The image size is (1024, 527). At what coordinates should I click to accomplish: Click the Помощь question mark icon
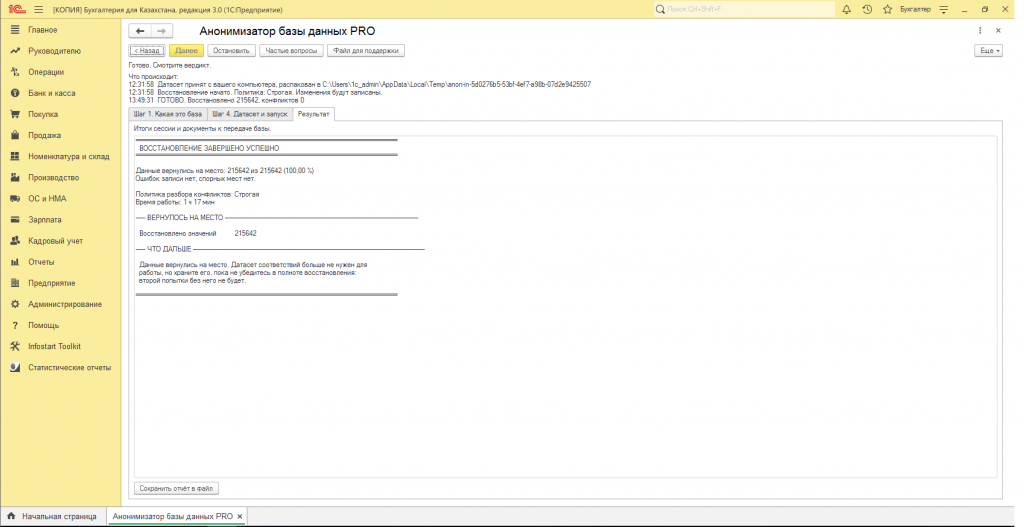coord(15,325)
